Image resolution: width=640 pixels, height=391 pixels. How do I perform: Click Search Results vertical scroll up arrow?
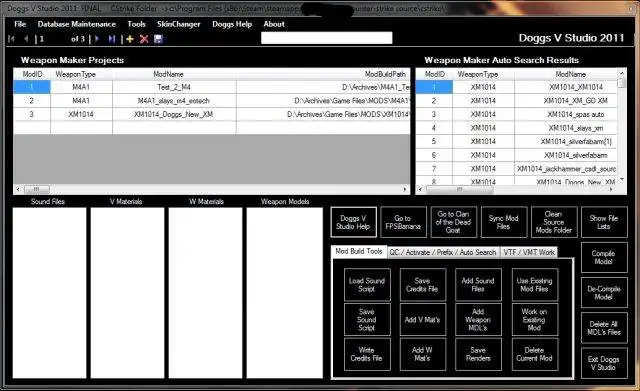(622, 73)
